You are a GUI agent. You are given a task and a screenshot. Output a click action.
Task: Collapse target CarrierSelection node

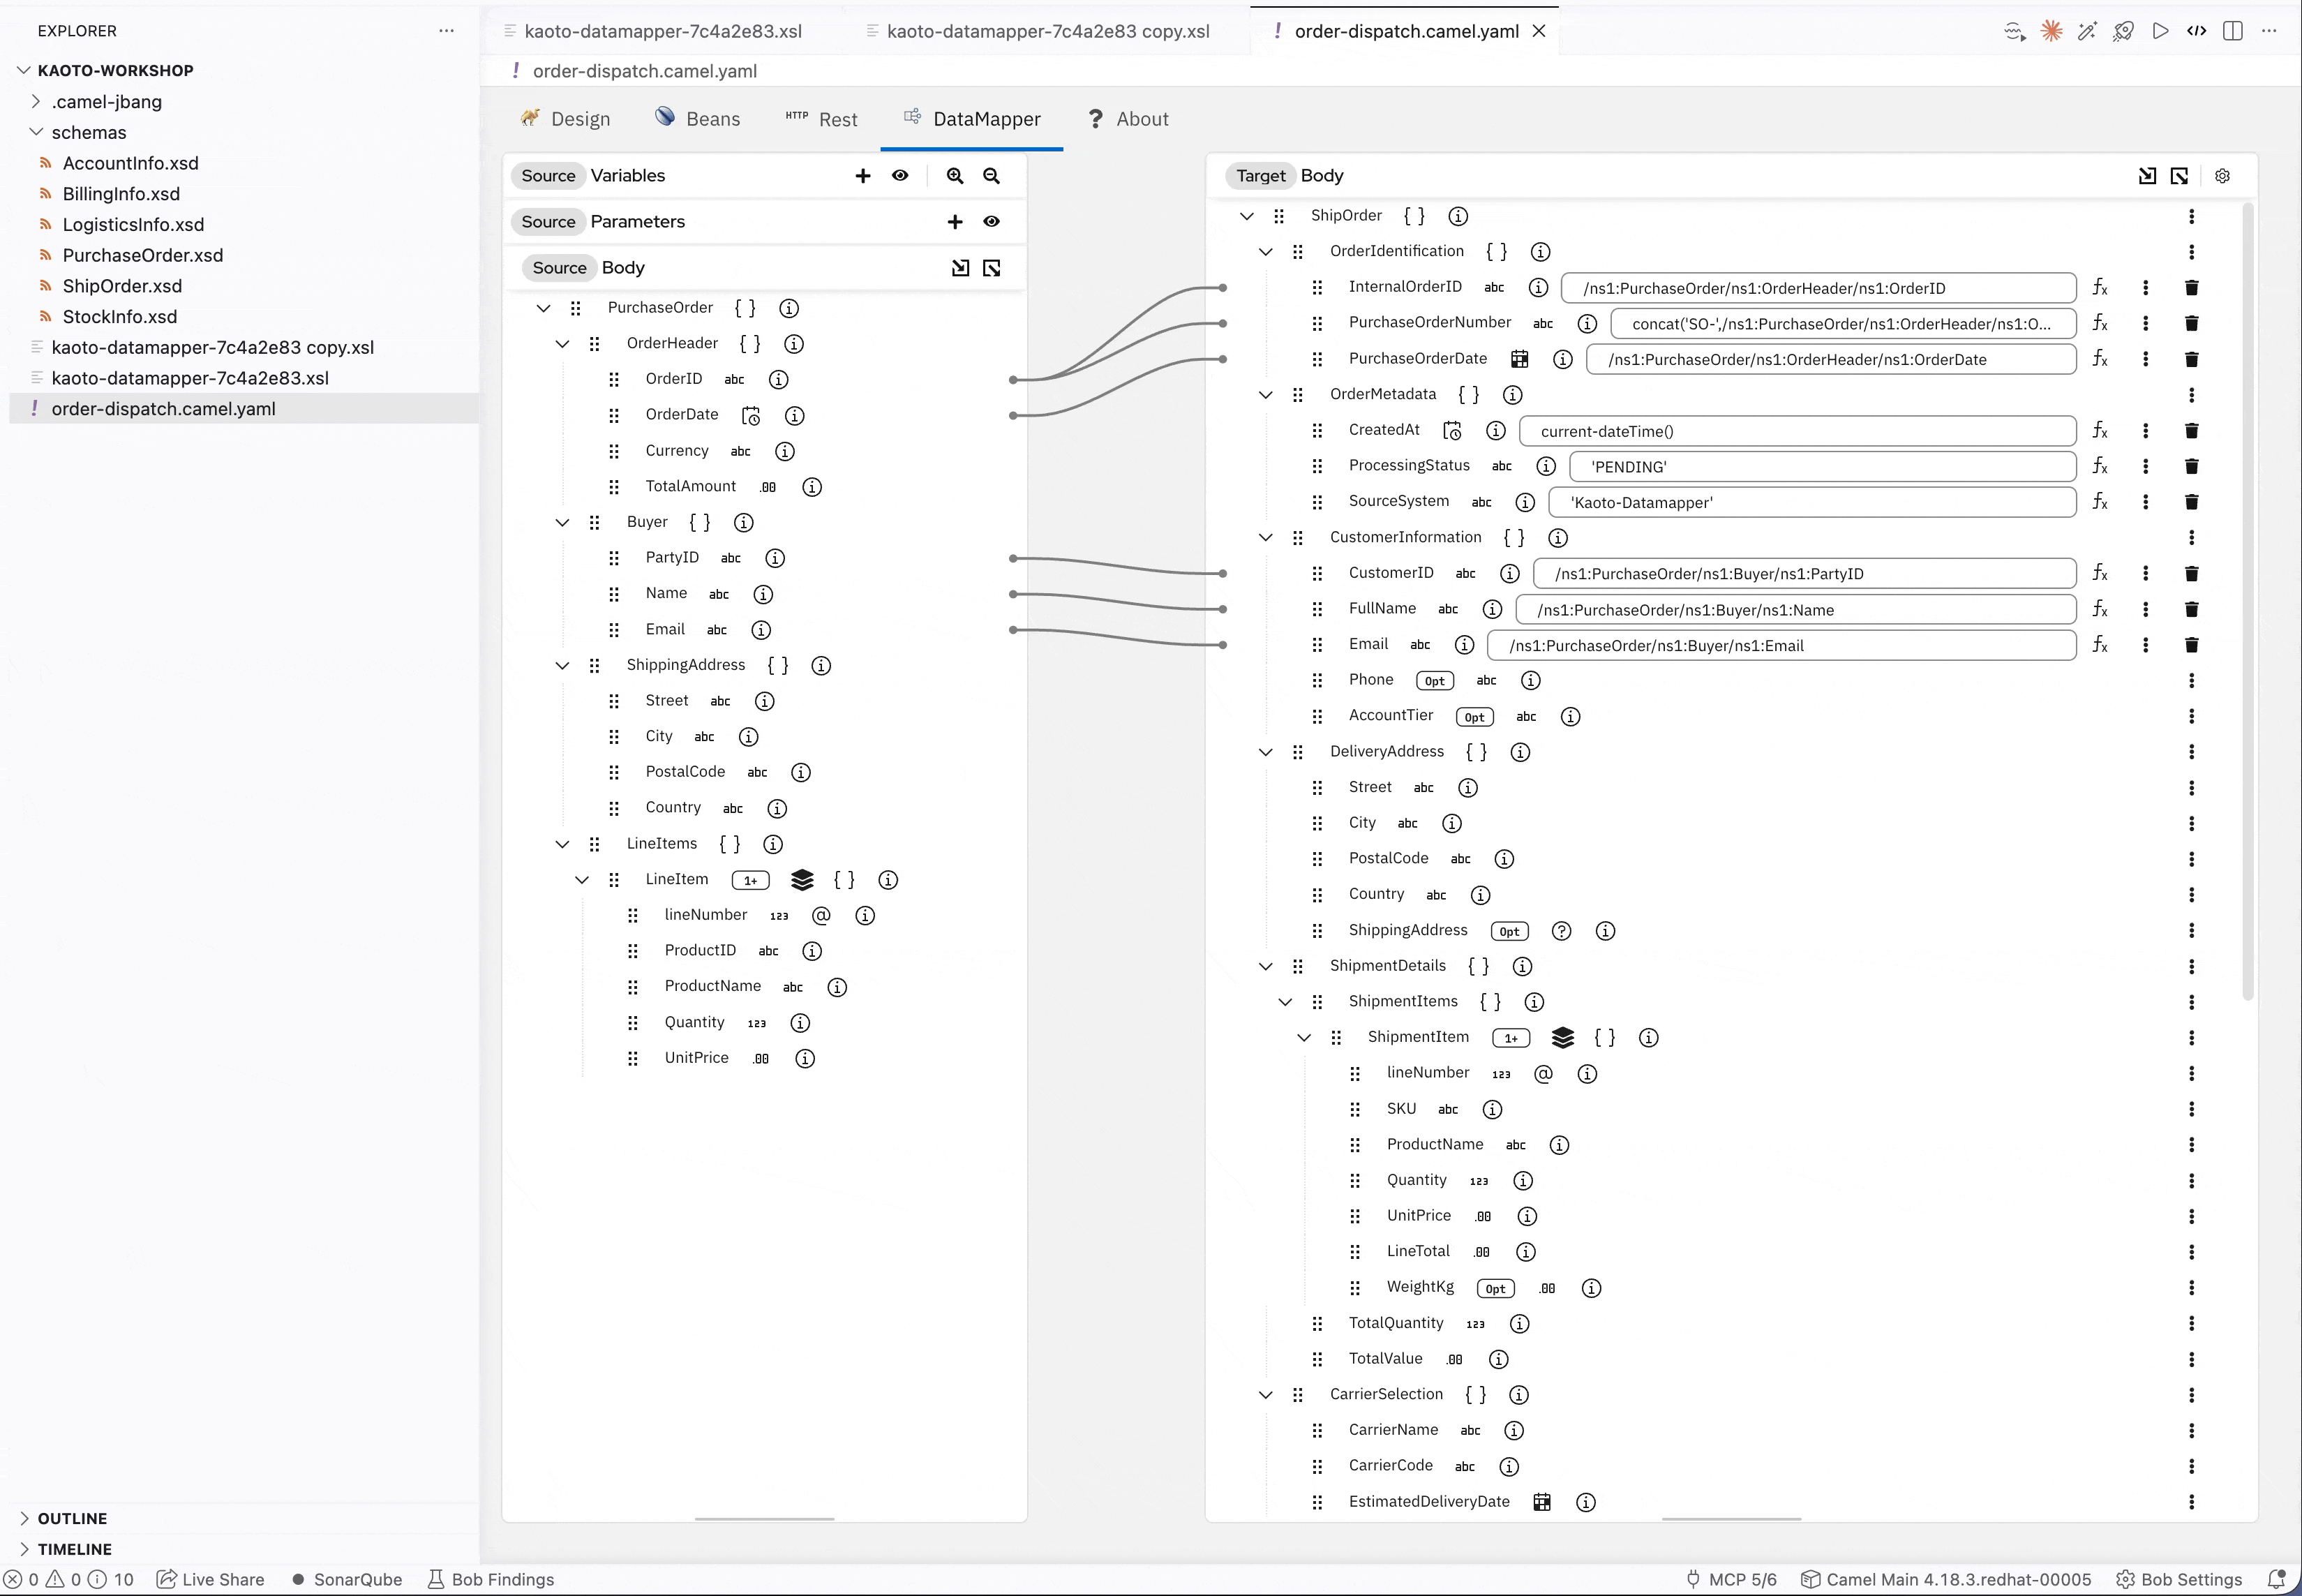(x=1265, y=1395)
